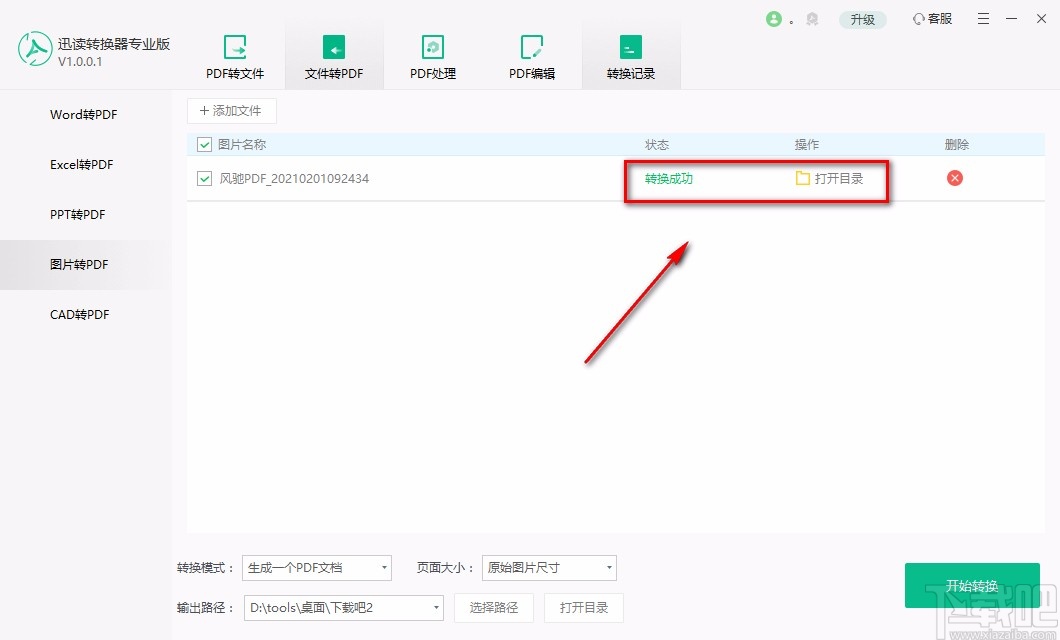Open the PDF编辑 tool

pos(531,52)
